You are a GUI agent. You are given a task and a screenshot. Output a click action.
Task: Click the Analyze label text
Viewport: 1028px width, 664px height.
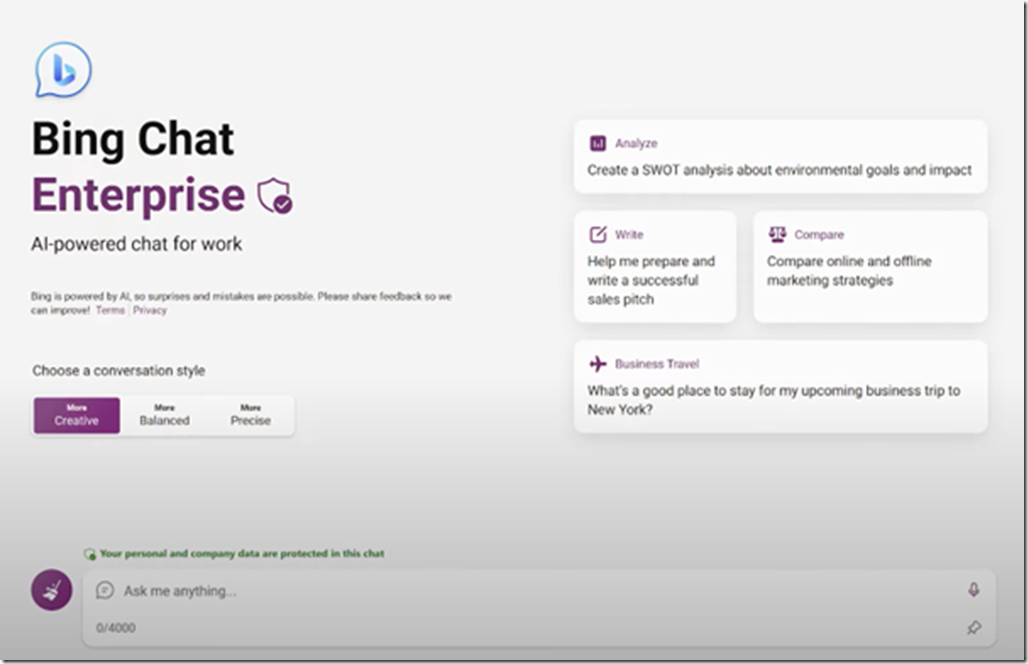pyautogui.click(x=636, y=144)
